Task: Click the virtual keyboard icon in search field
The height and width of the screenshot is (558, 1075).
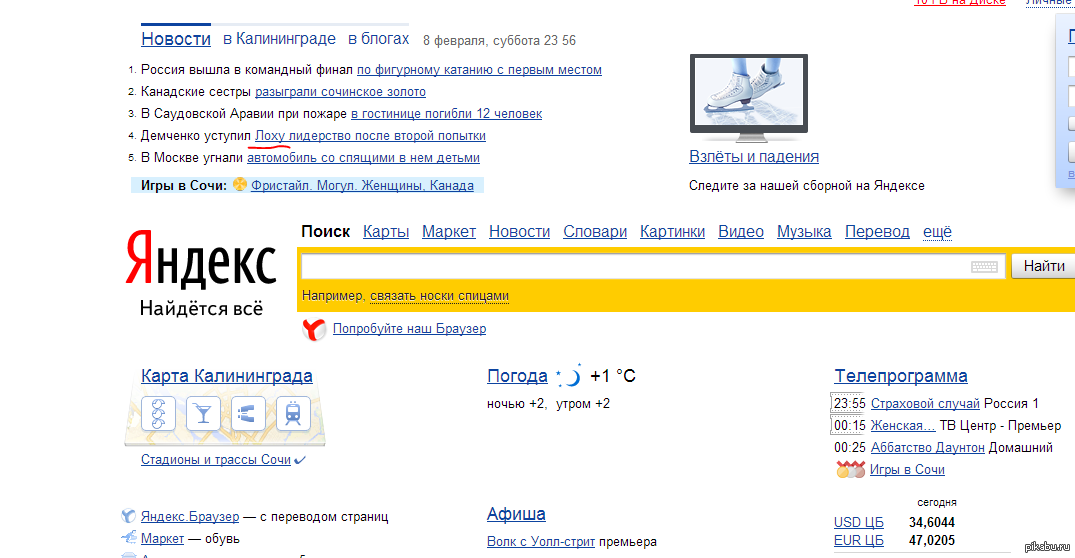Action: pyautogui.click(x=984, y=267)
